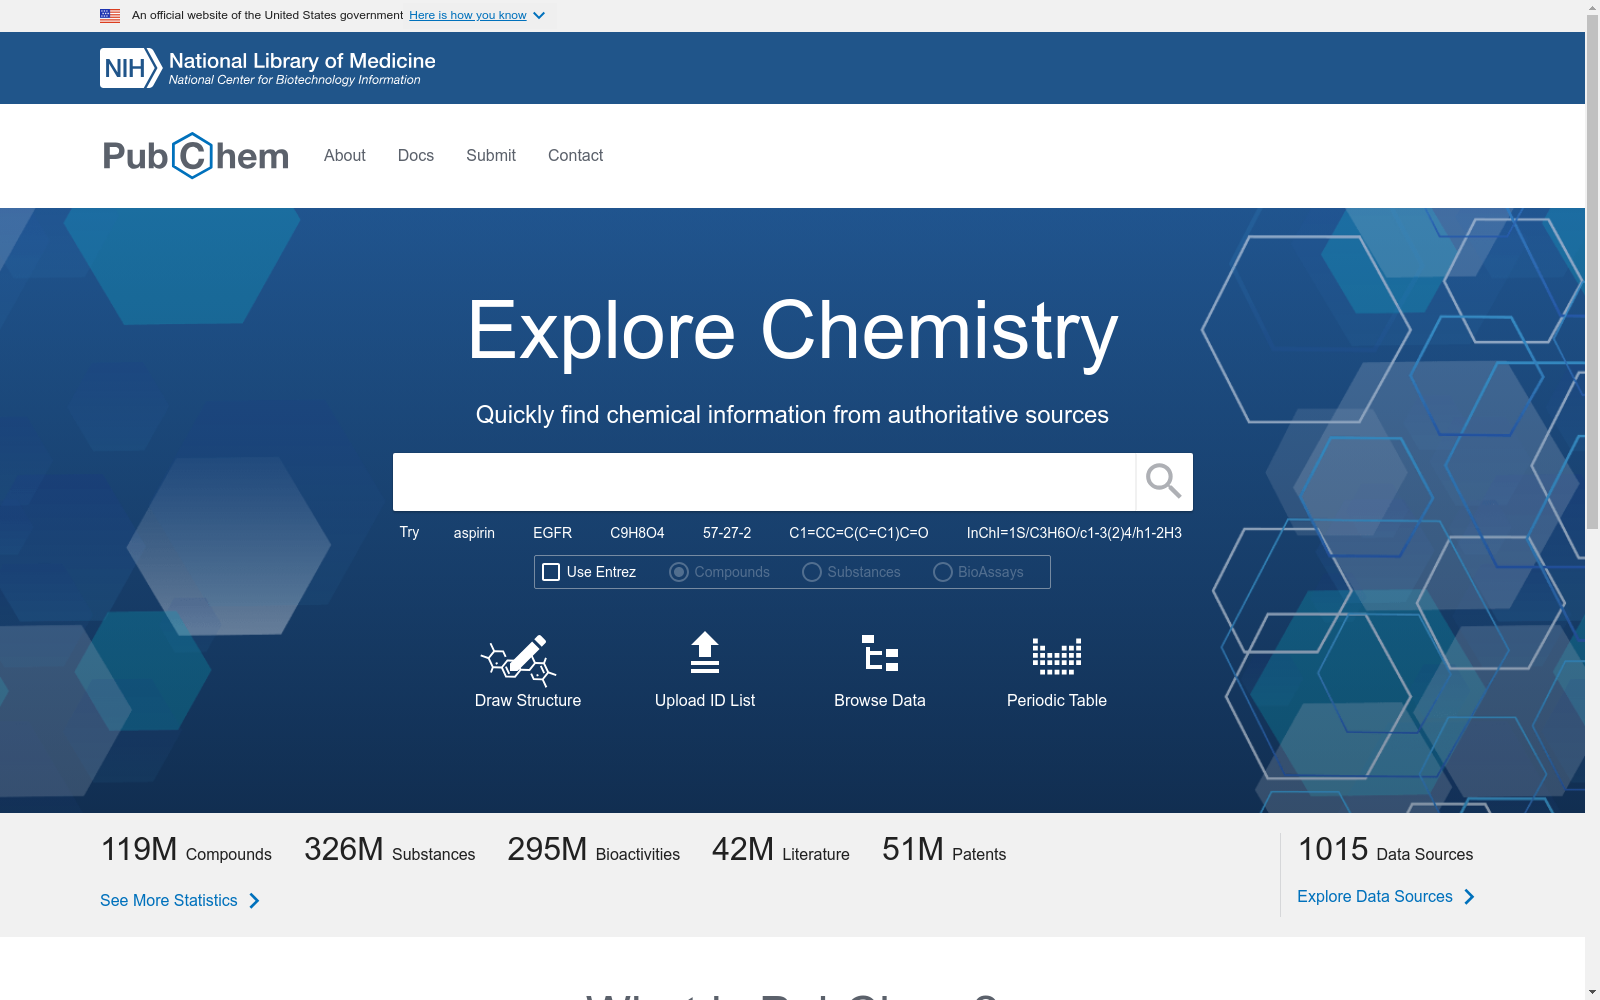The height and width of the screenshot is (1000, 1600).
Task: Click the Upload ID List label
Action: (705, 701)
